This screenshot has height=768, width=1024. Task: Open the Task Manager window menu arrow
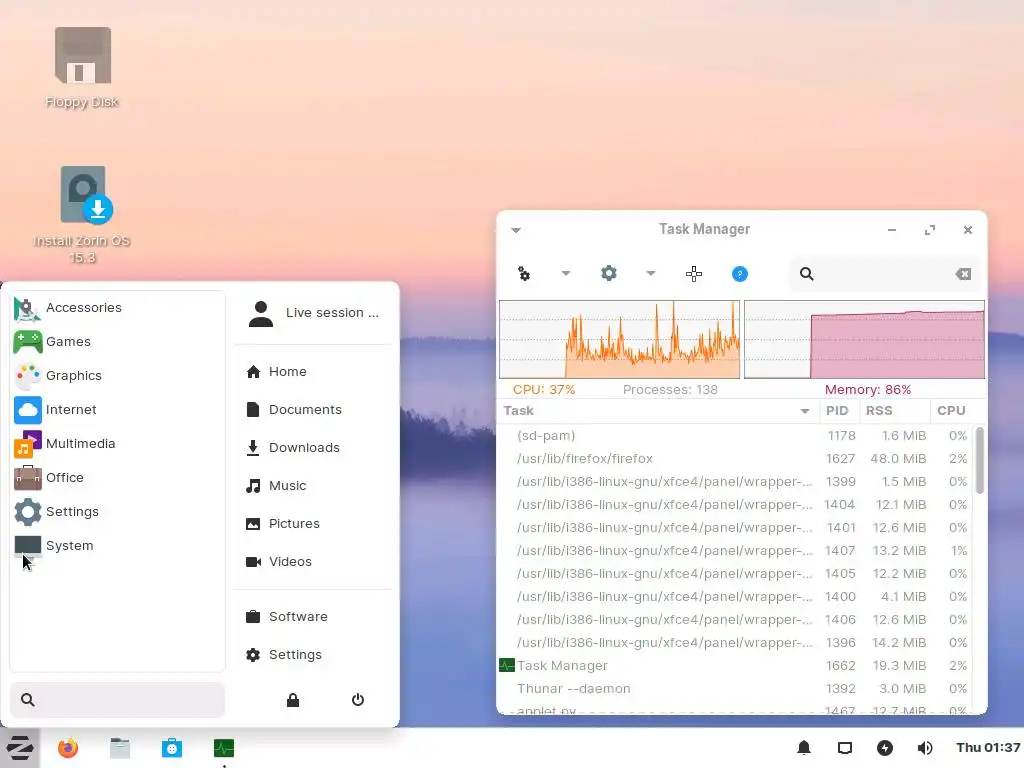point(516,230)
